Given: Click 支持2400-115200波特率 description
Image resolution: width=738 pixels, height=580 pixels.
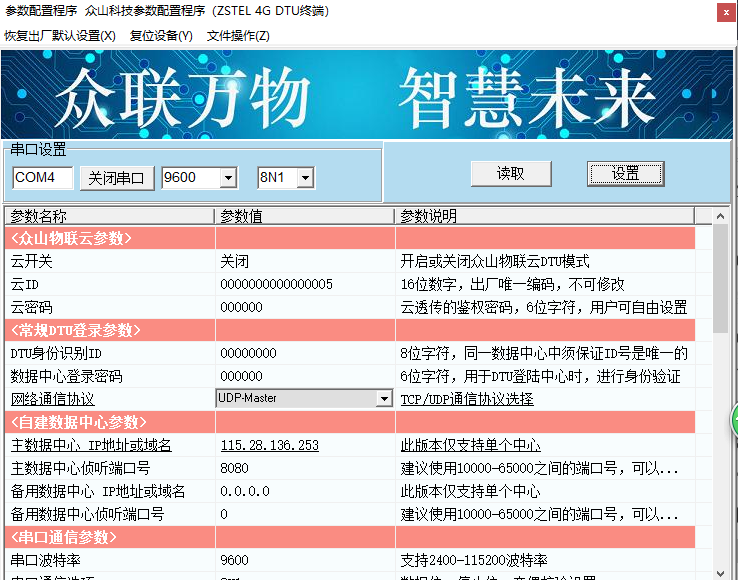Looking at the screenshot, I should pyautogui.click(x=474, y=560).
